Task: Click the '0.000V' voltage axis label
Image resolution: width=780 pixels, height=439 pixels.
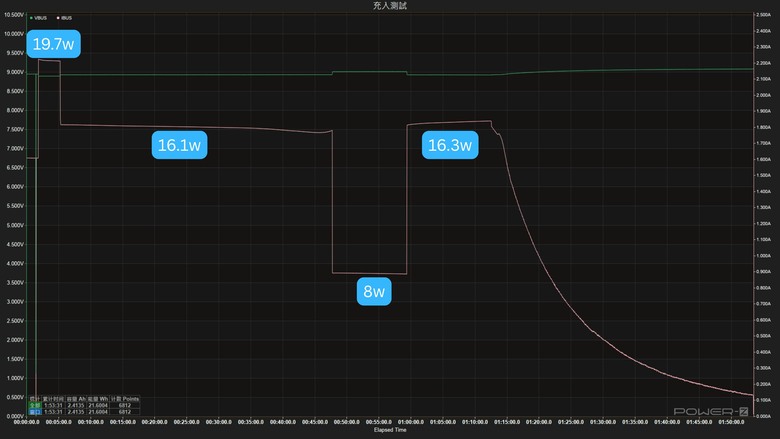Action: [14, 416]
